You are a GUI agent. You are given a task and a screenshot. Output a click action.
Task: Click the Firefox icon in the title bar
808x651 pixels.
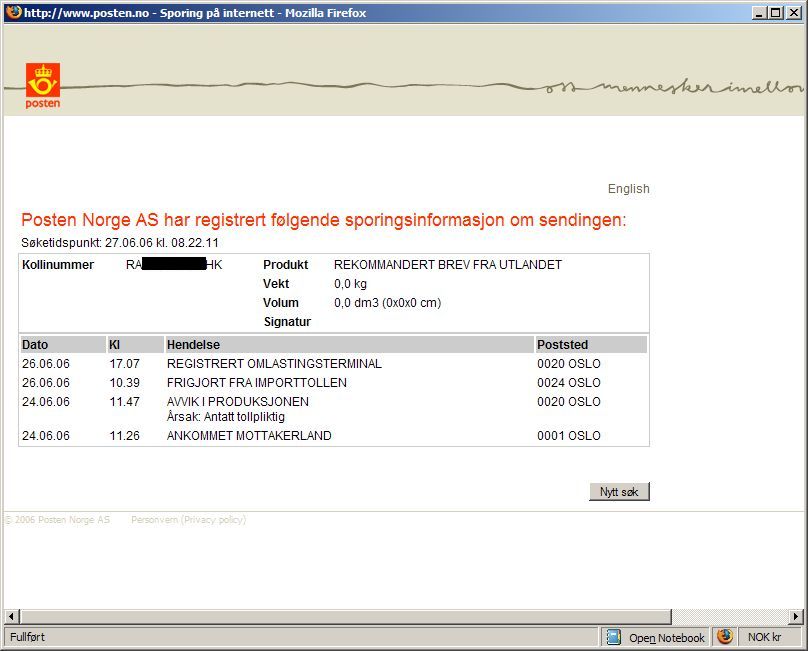14,12
